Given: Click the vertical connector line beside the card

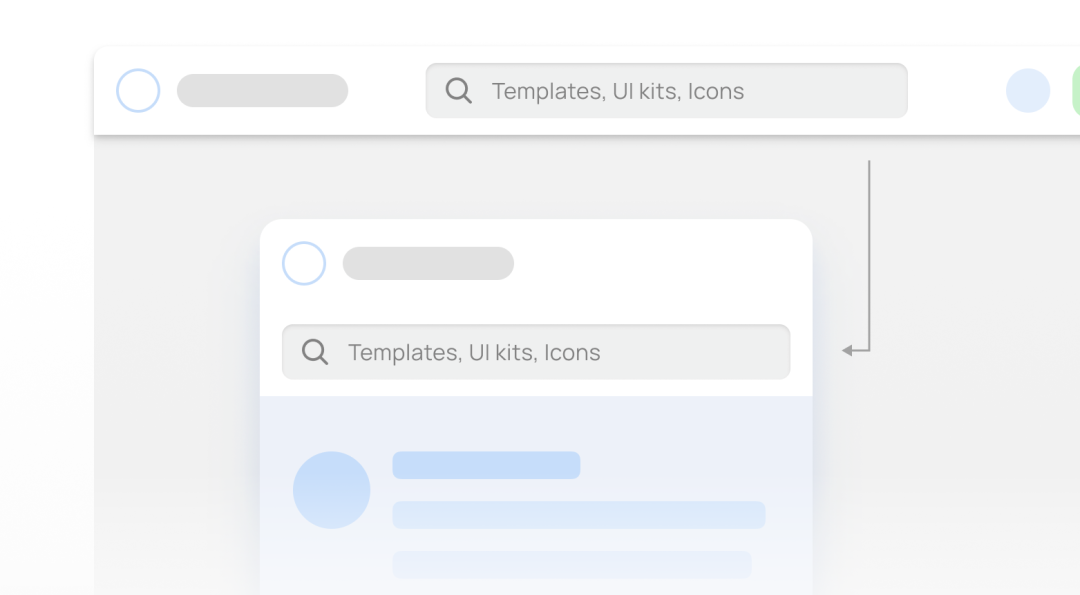Looking at the screenshot, I should (869, 255).
